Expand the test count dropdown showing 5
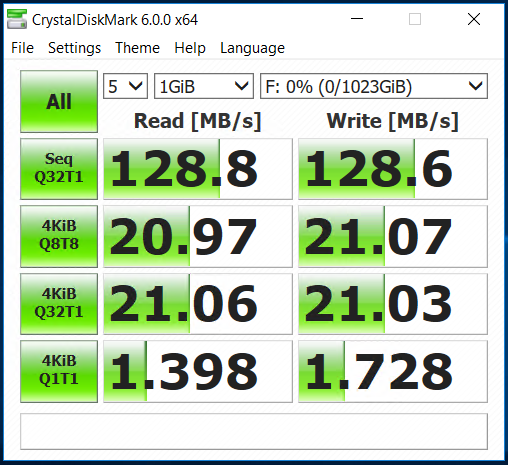Screen dimensions: 508x465 point(125,86)
